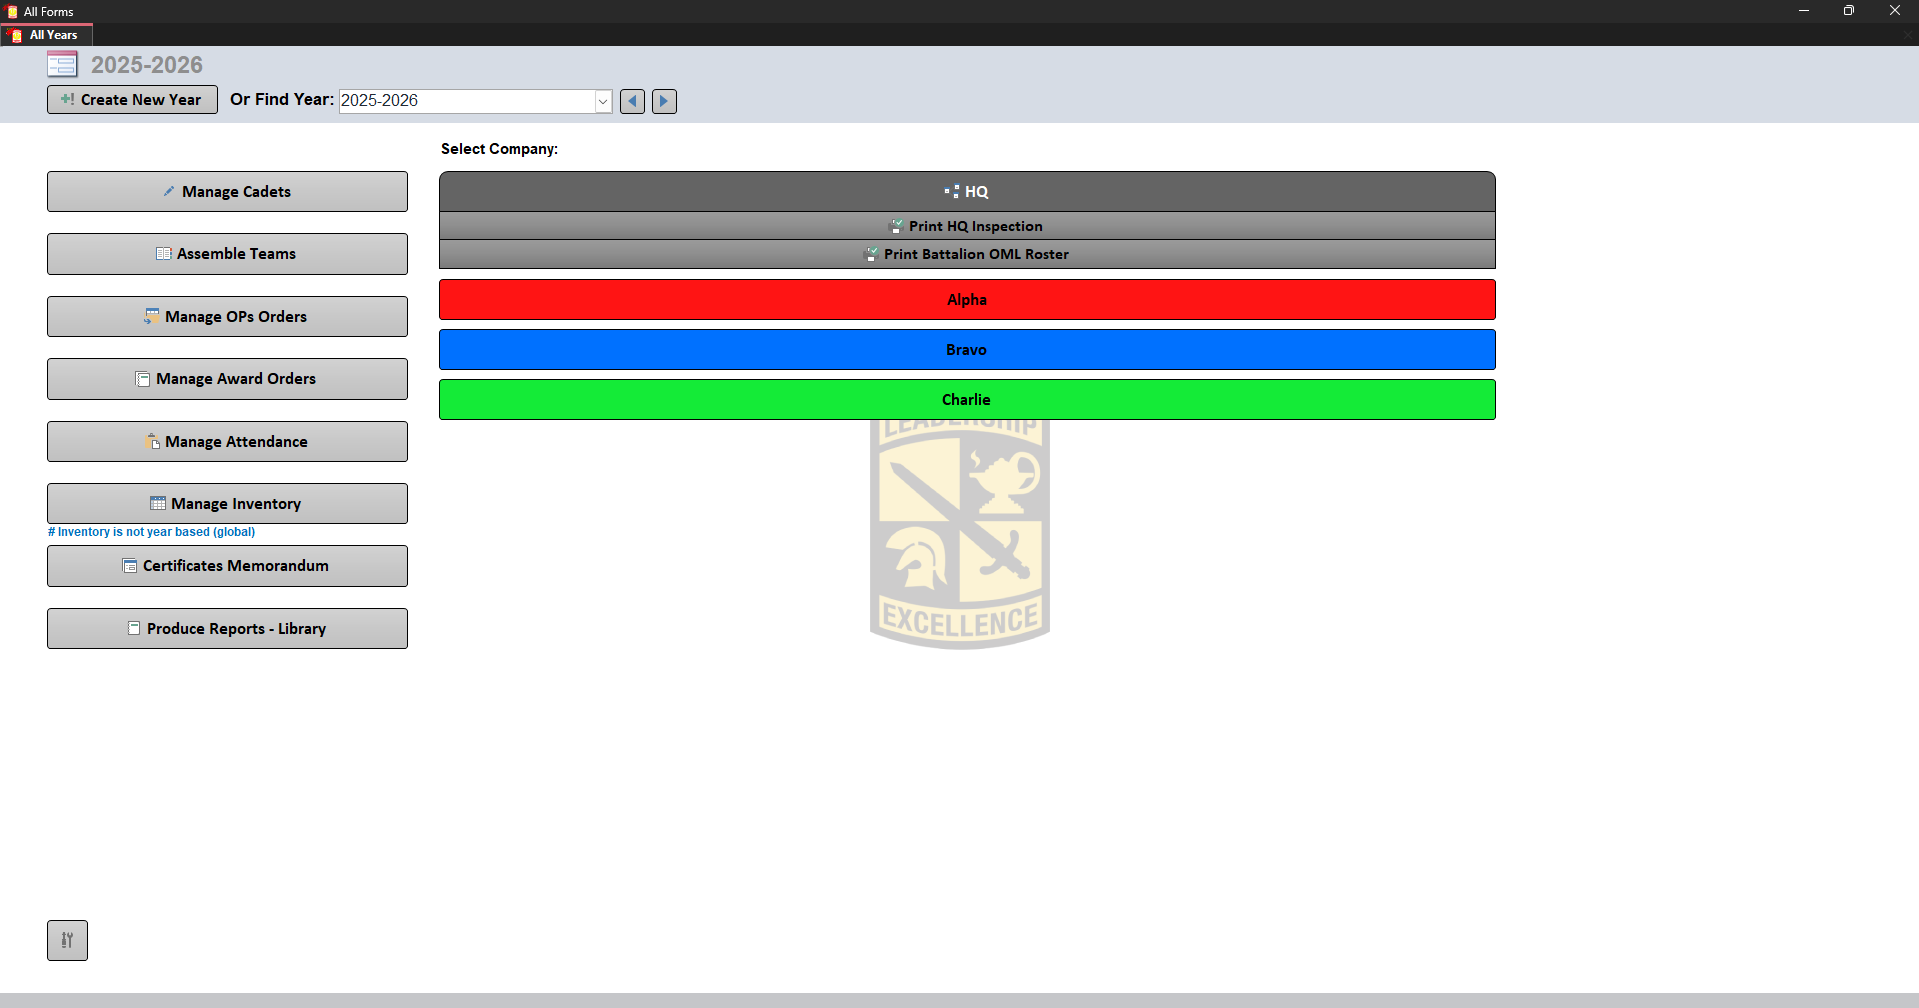Viewport: 1919px width, 1008px height.
Task: Open the Find Year combo box dropdown arrow
Action: click(603, 101)
